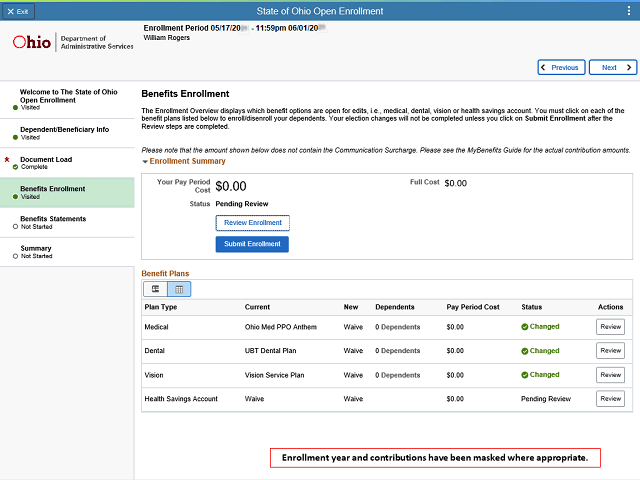Image resolution: width=640 pixels, height=480 pixels.
Task: Exit the Open Enrollment page
Action: click(x=18, y=11)
